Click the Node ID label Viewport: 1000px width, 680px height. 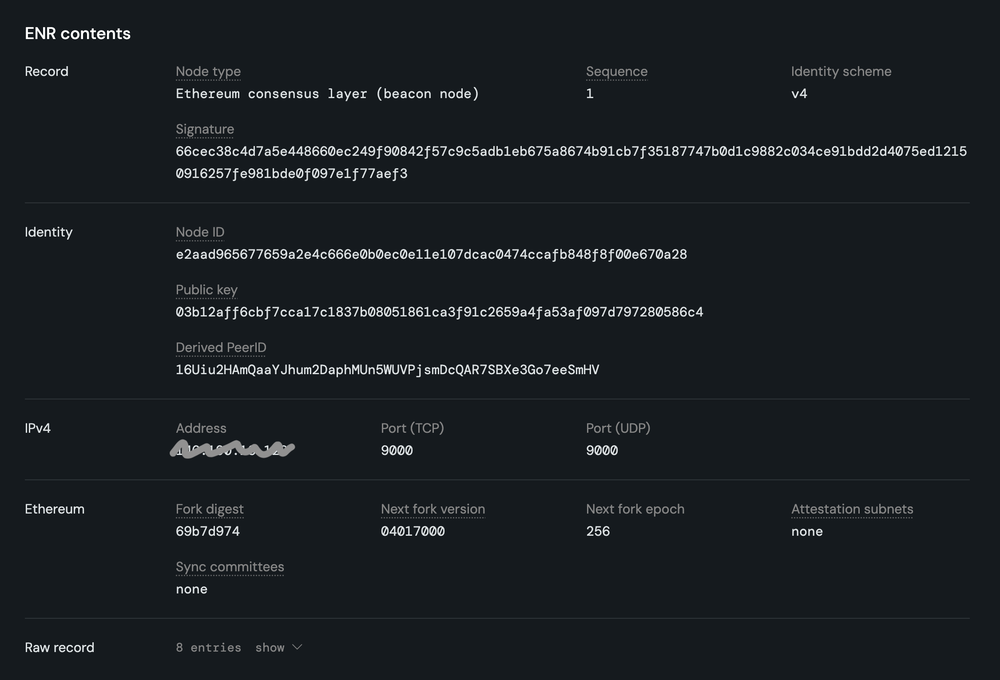click(200, 232)
